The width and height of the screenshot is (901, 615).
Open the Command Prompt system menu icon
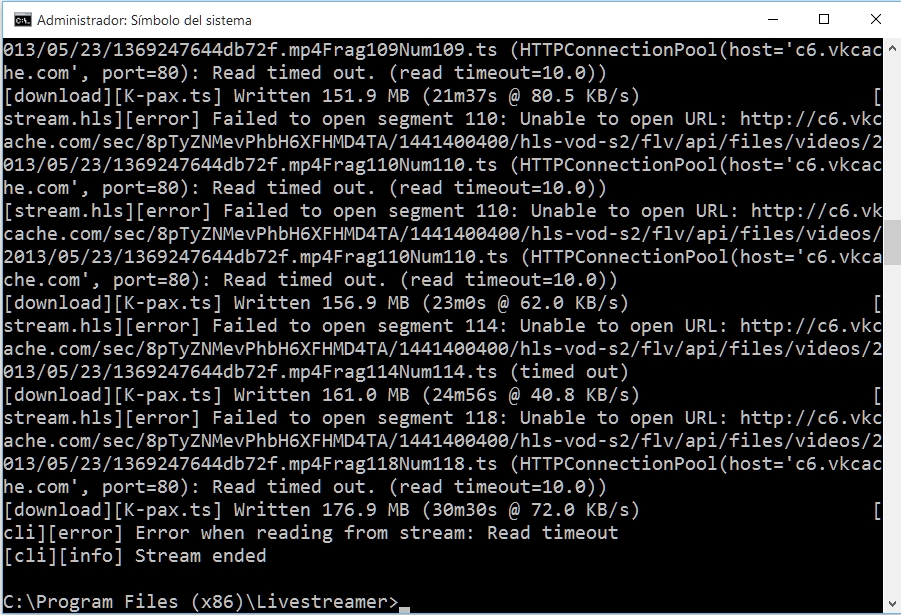coord(22,21)
